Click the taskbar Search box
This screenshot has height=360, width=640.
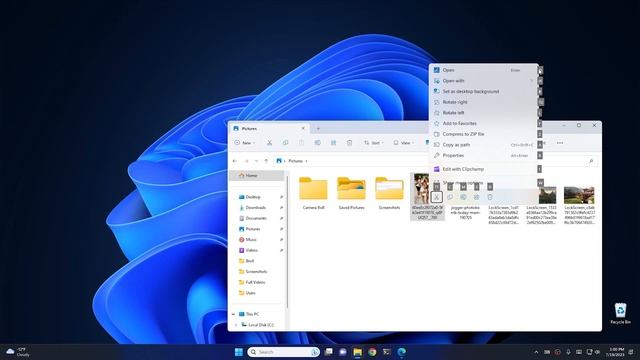tap(283, 352)
